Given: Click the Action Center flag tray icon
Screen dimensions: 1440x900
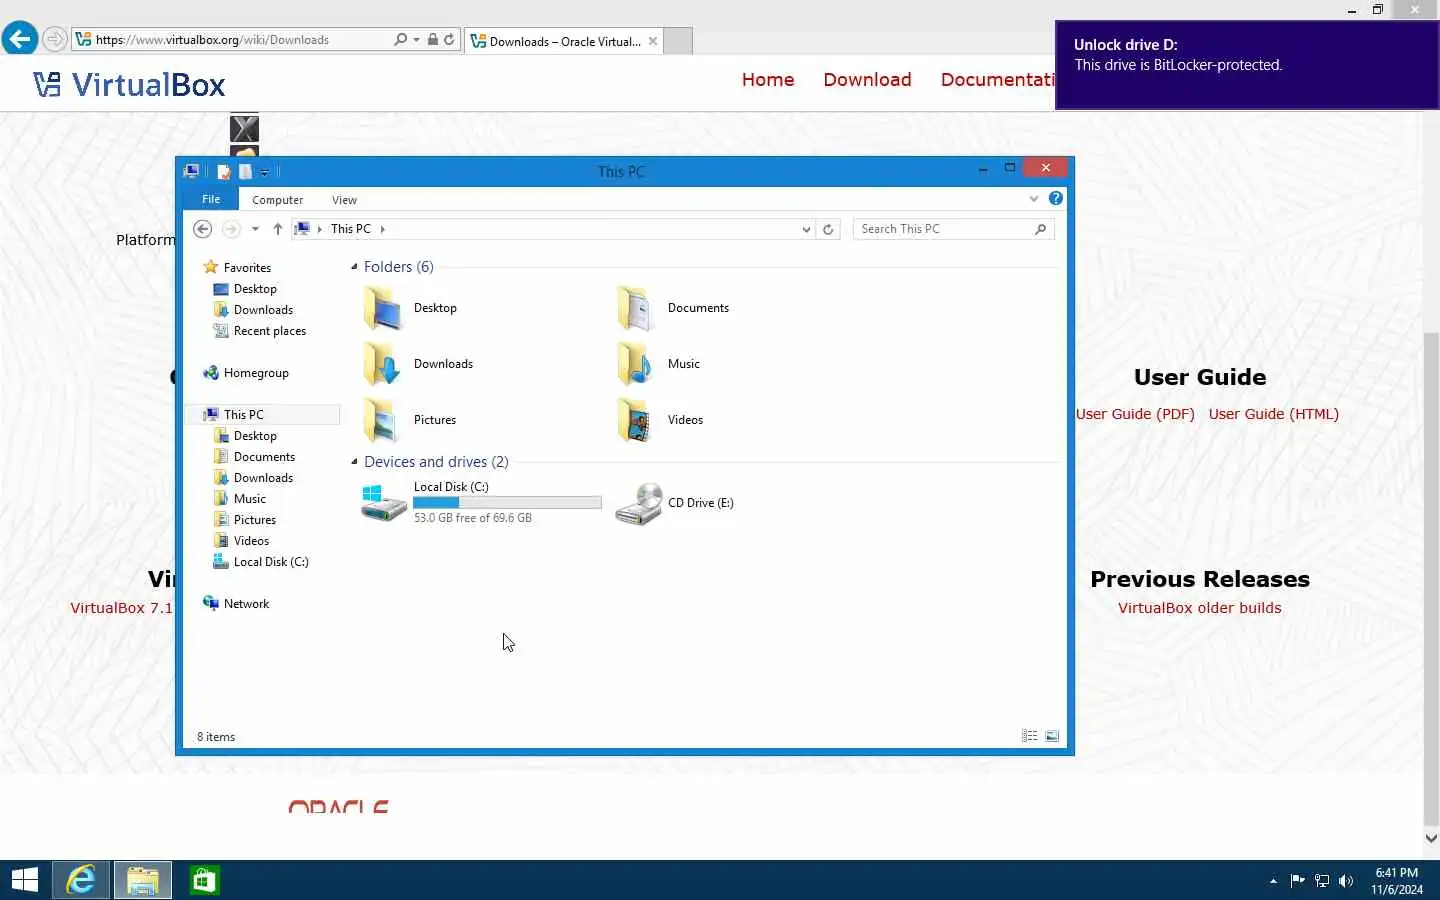Looking at the screenshot, I should [1297, 881].
